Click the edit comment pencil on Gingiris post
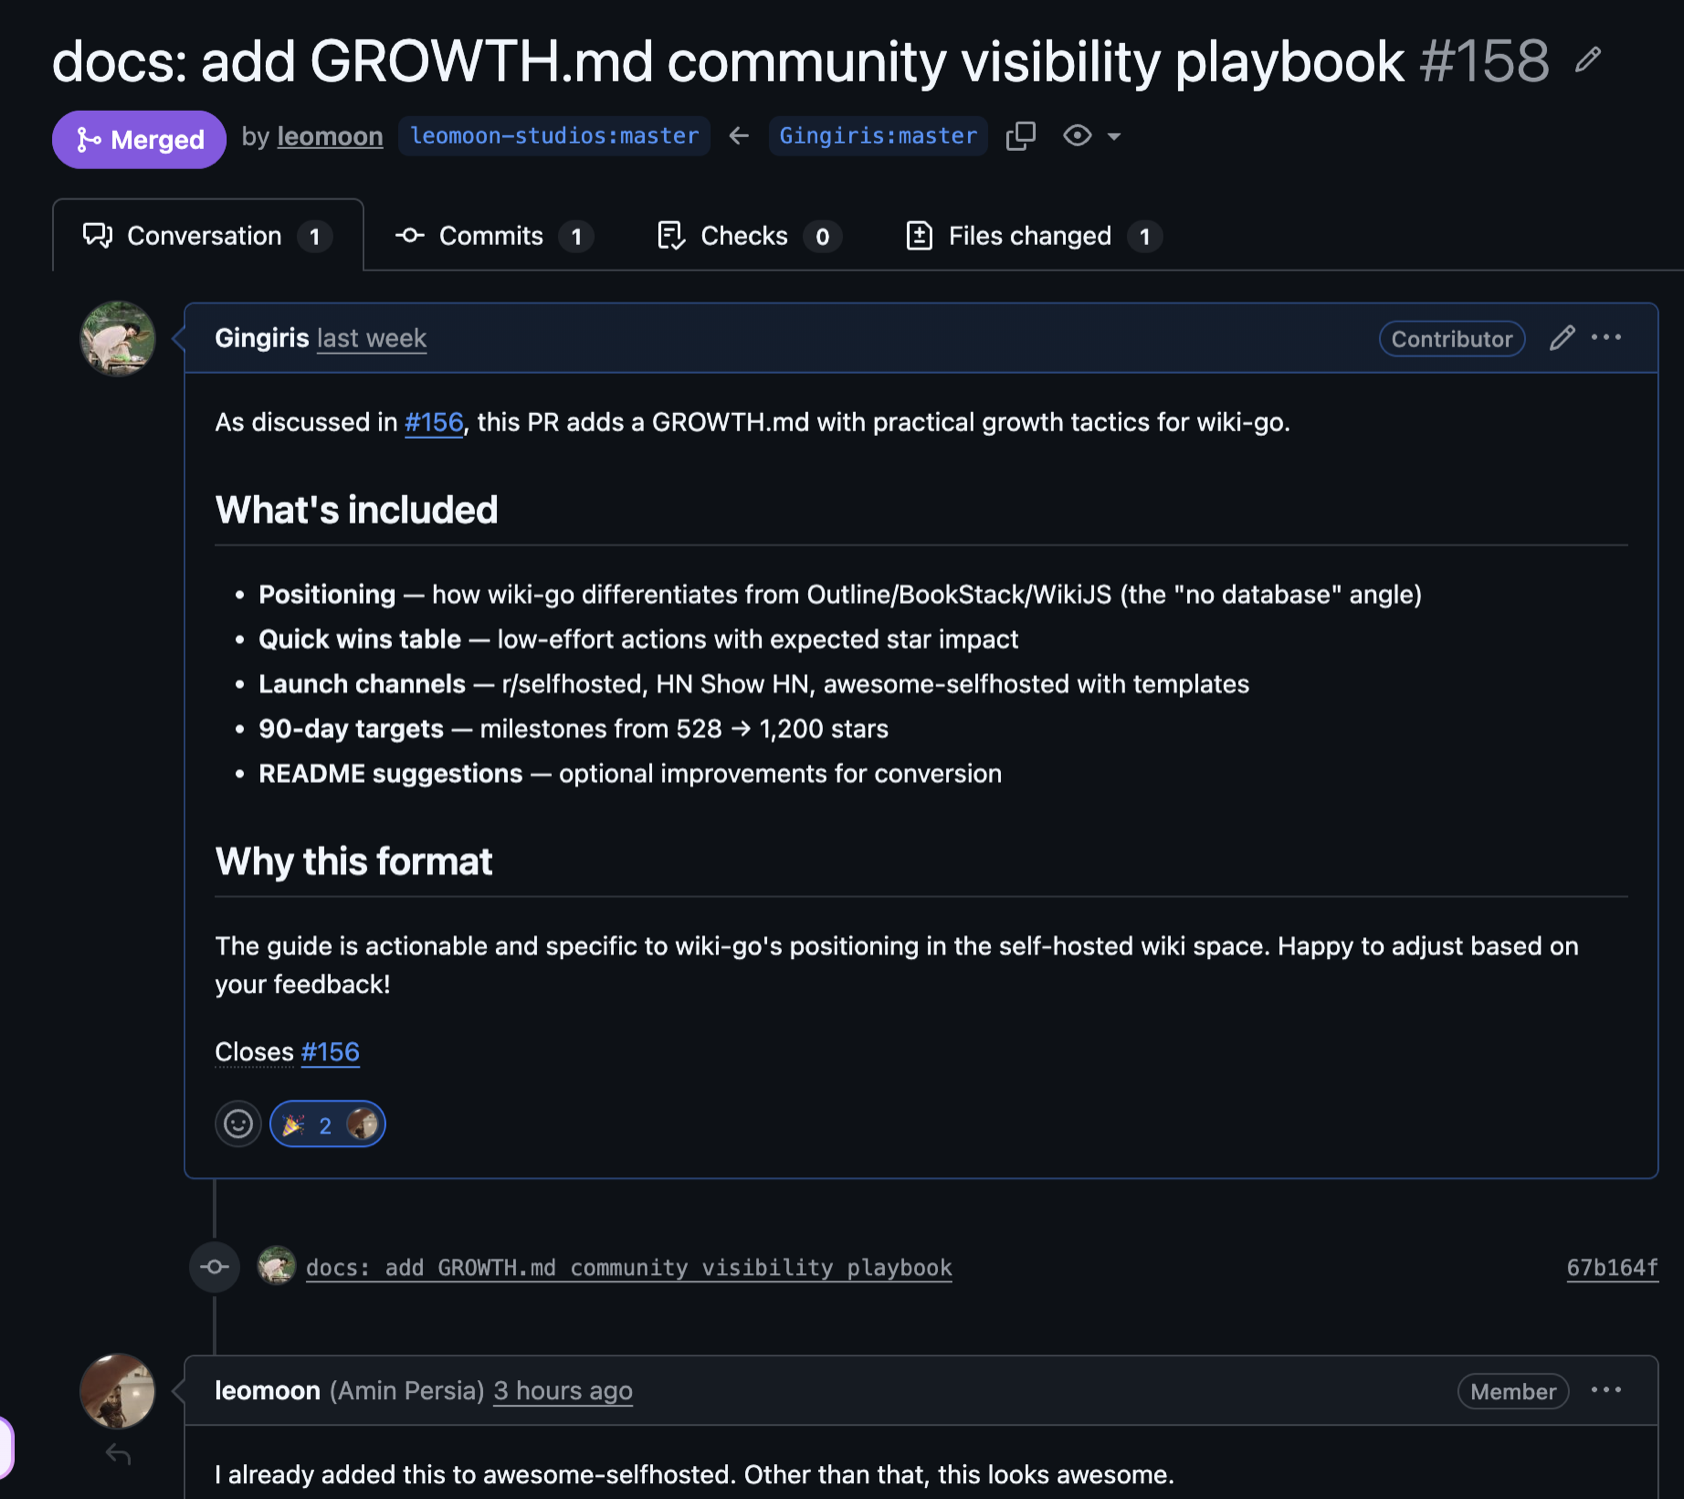The height and width of the screenshot is (1499, 1684). pyautogui.click(x=1561, y=338)
